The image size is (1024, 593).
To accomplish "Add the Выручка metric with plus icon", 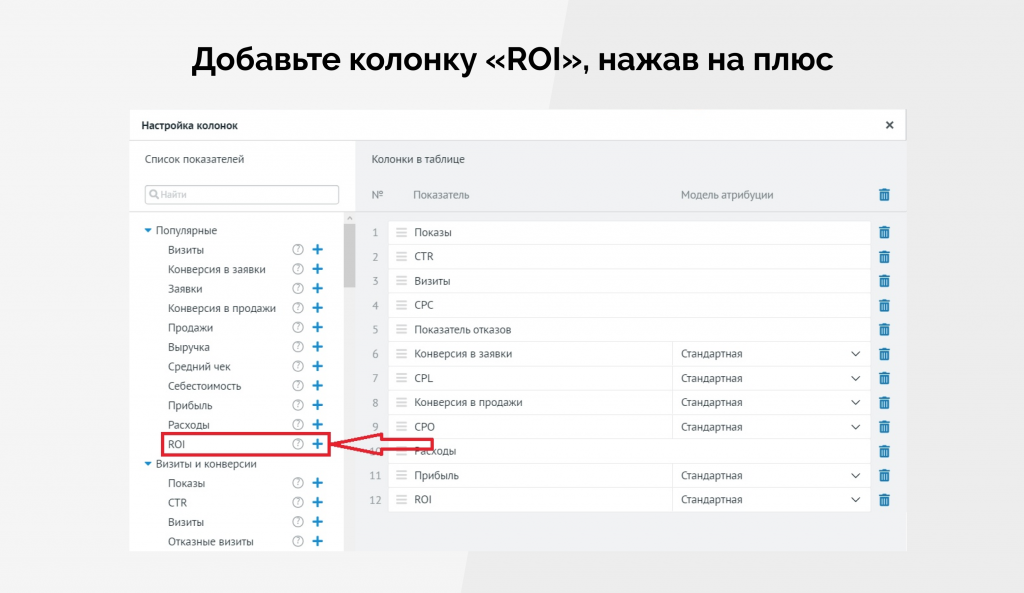I will pyautogui.click(x=317, y=347).
